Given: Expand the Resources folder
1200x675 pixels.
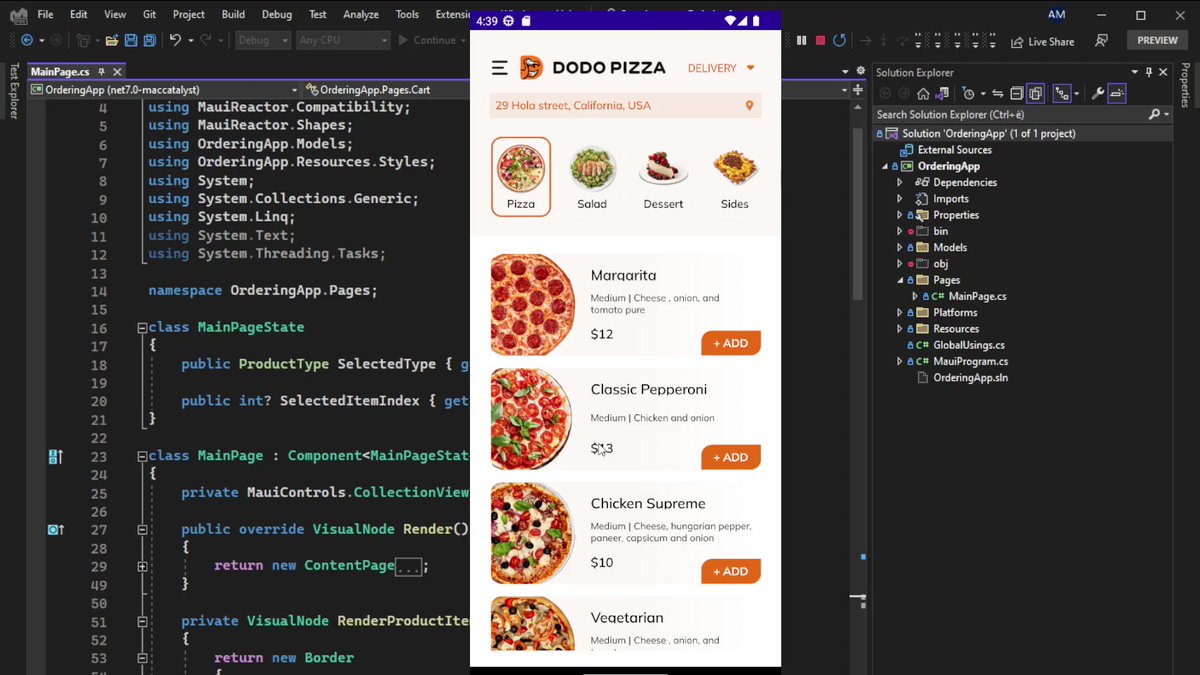Looking at the screenshot, I should point(900,328).
